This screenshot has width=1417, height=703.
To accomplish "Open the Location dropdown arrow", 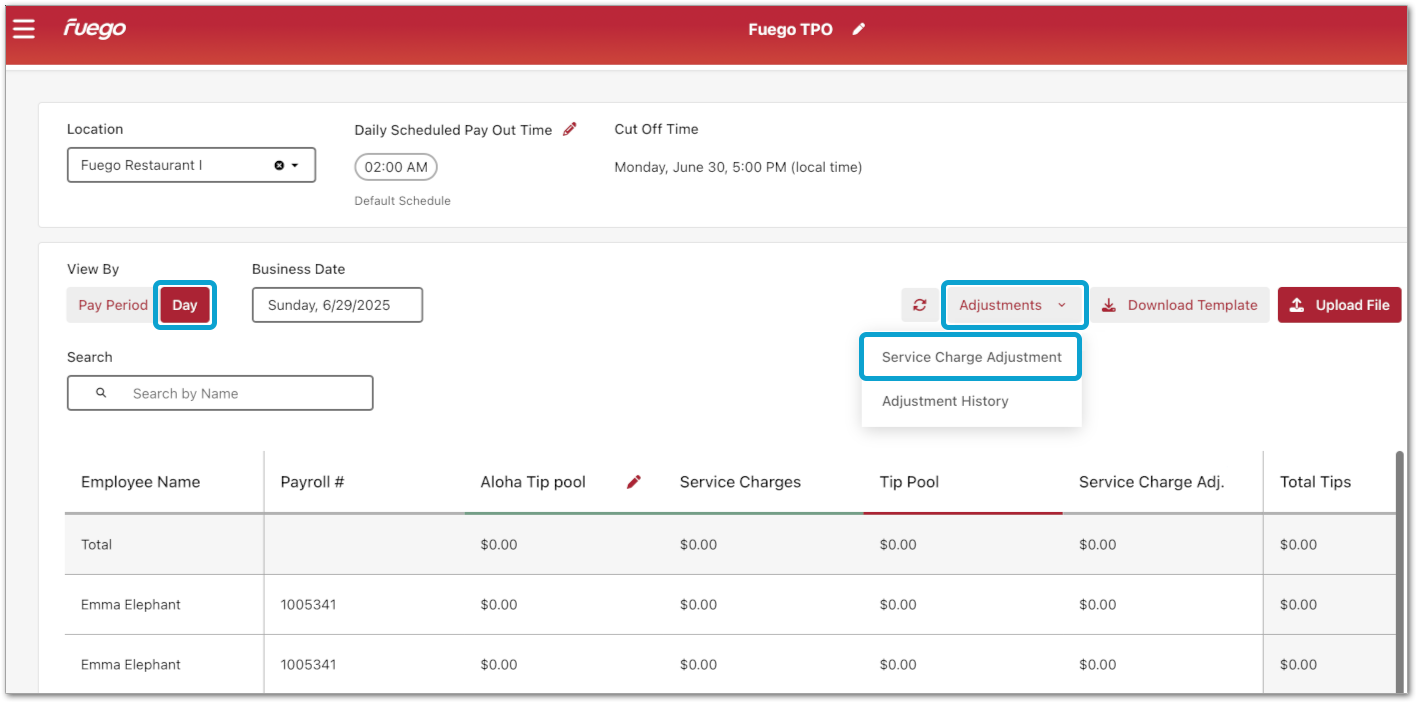I will pos(295,166).
